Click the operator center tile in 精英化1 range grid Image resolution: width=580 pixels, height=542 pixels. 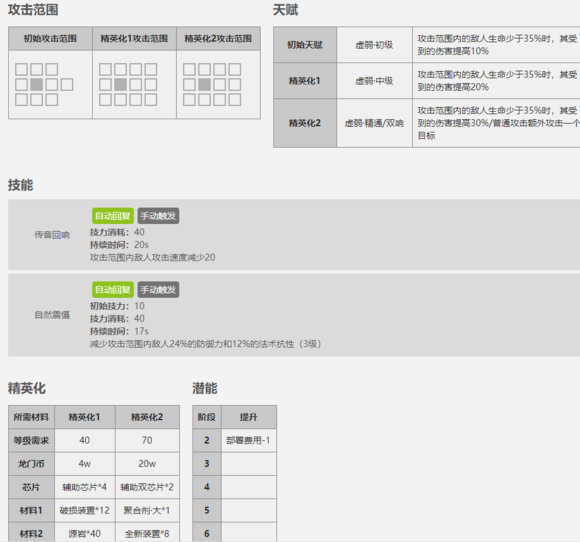121,84
